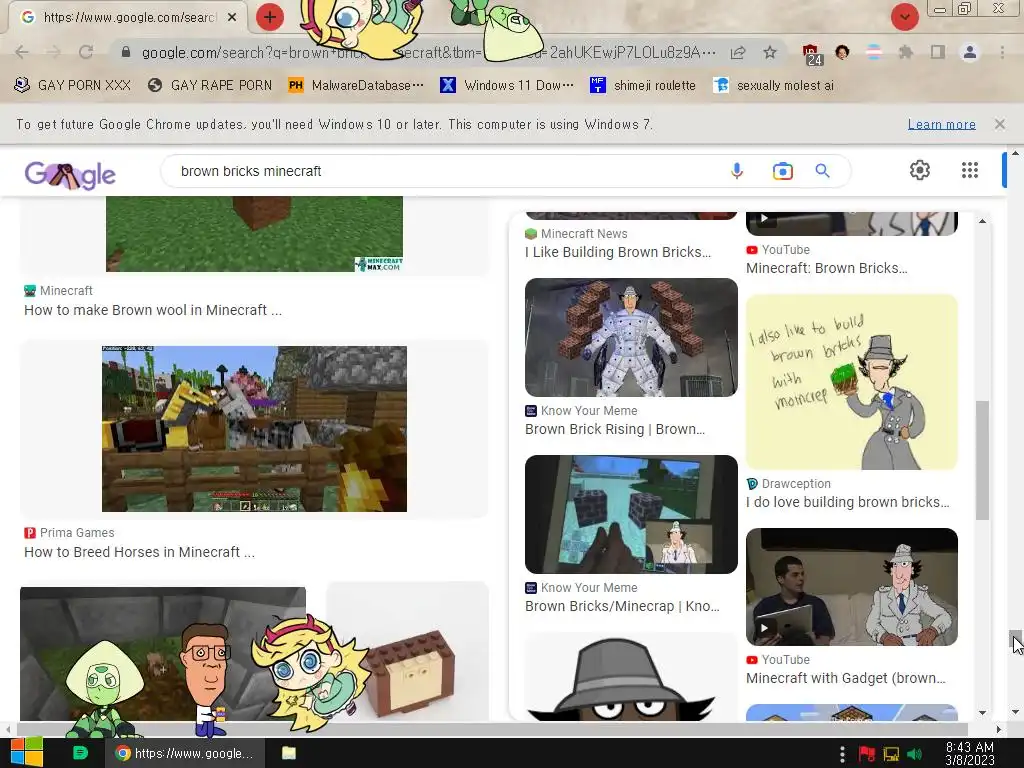Close the Google search tab
Image resolution: width=1024 pixels, height=768 pixels.
[232, 18]
